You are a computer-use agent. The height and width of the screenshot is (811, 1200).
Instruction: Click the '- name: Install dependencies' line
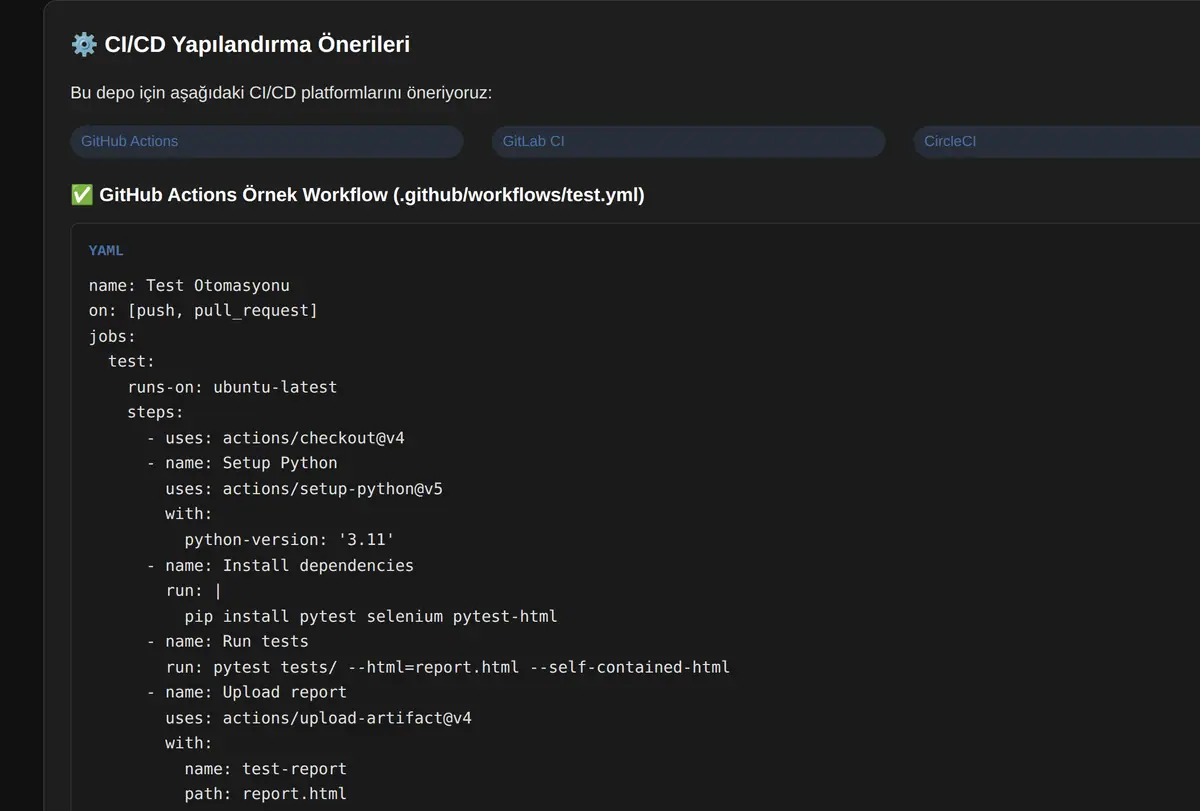click(280, 565)
